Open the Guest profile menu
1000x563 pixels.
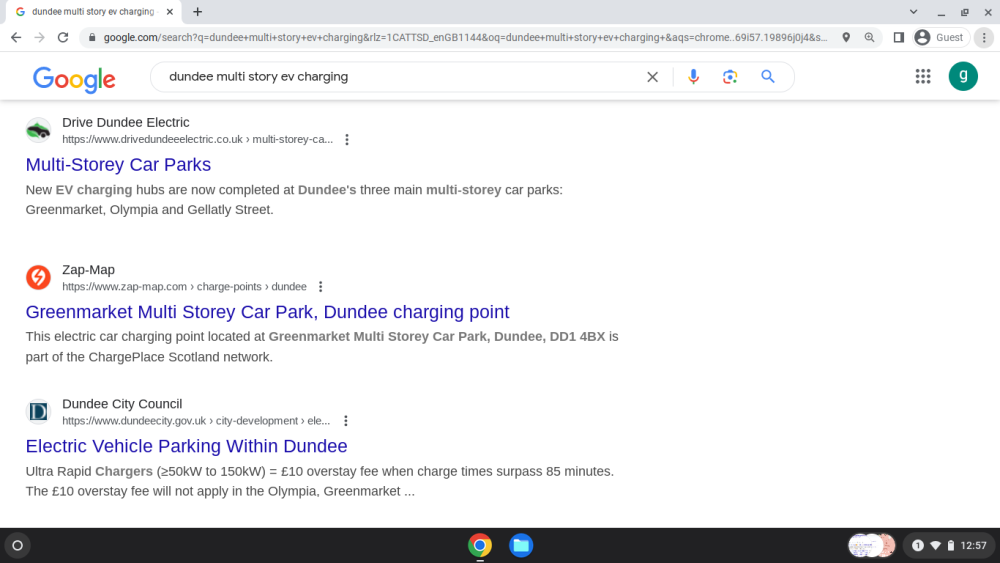pyautogui.click(x=940, y=38)
